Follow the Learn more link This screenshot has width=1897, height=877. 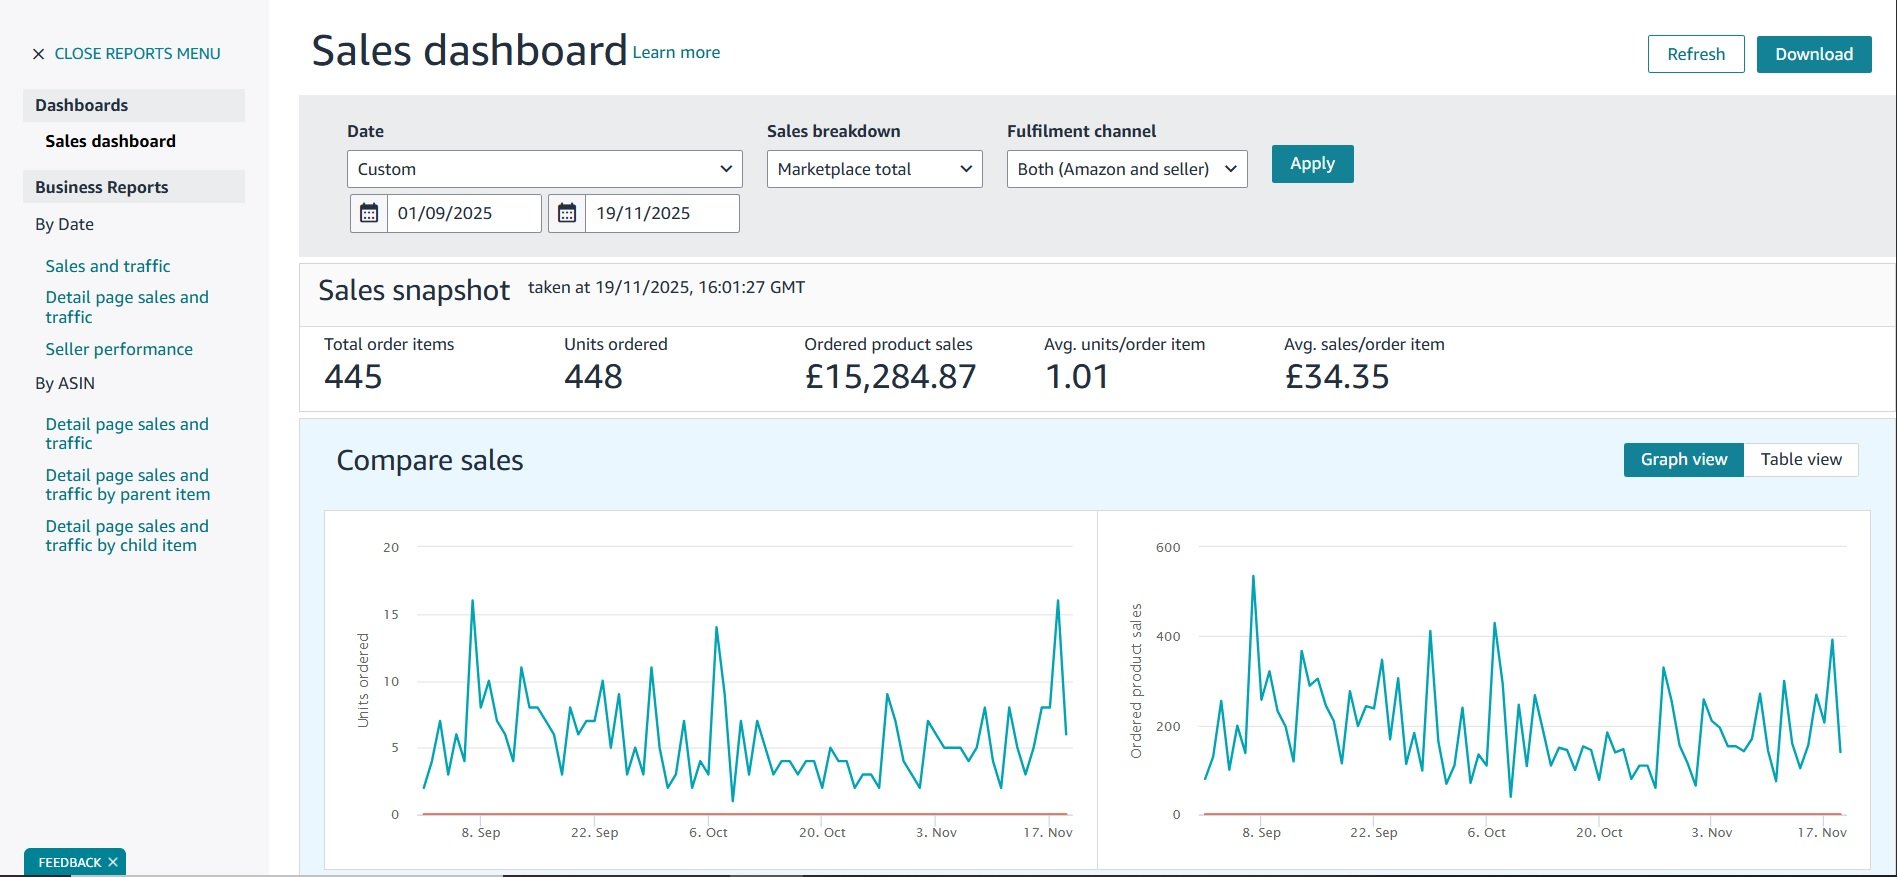click(676, 53)
